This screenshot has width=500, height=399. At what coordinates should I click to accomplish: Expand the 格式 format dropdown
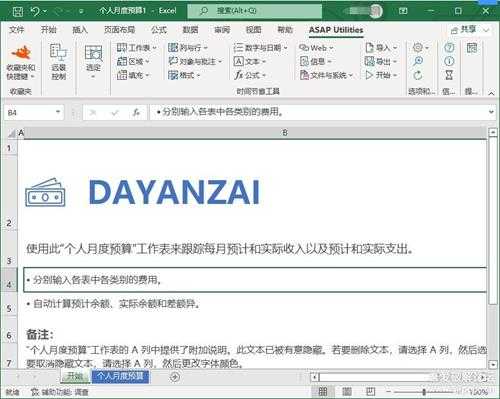184,75
